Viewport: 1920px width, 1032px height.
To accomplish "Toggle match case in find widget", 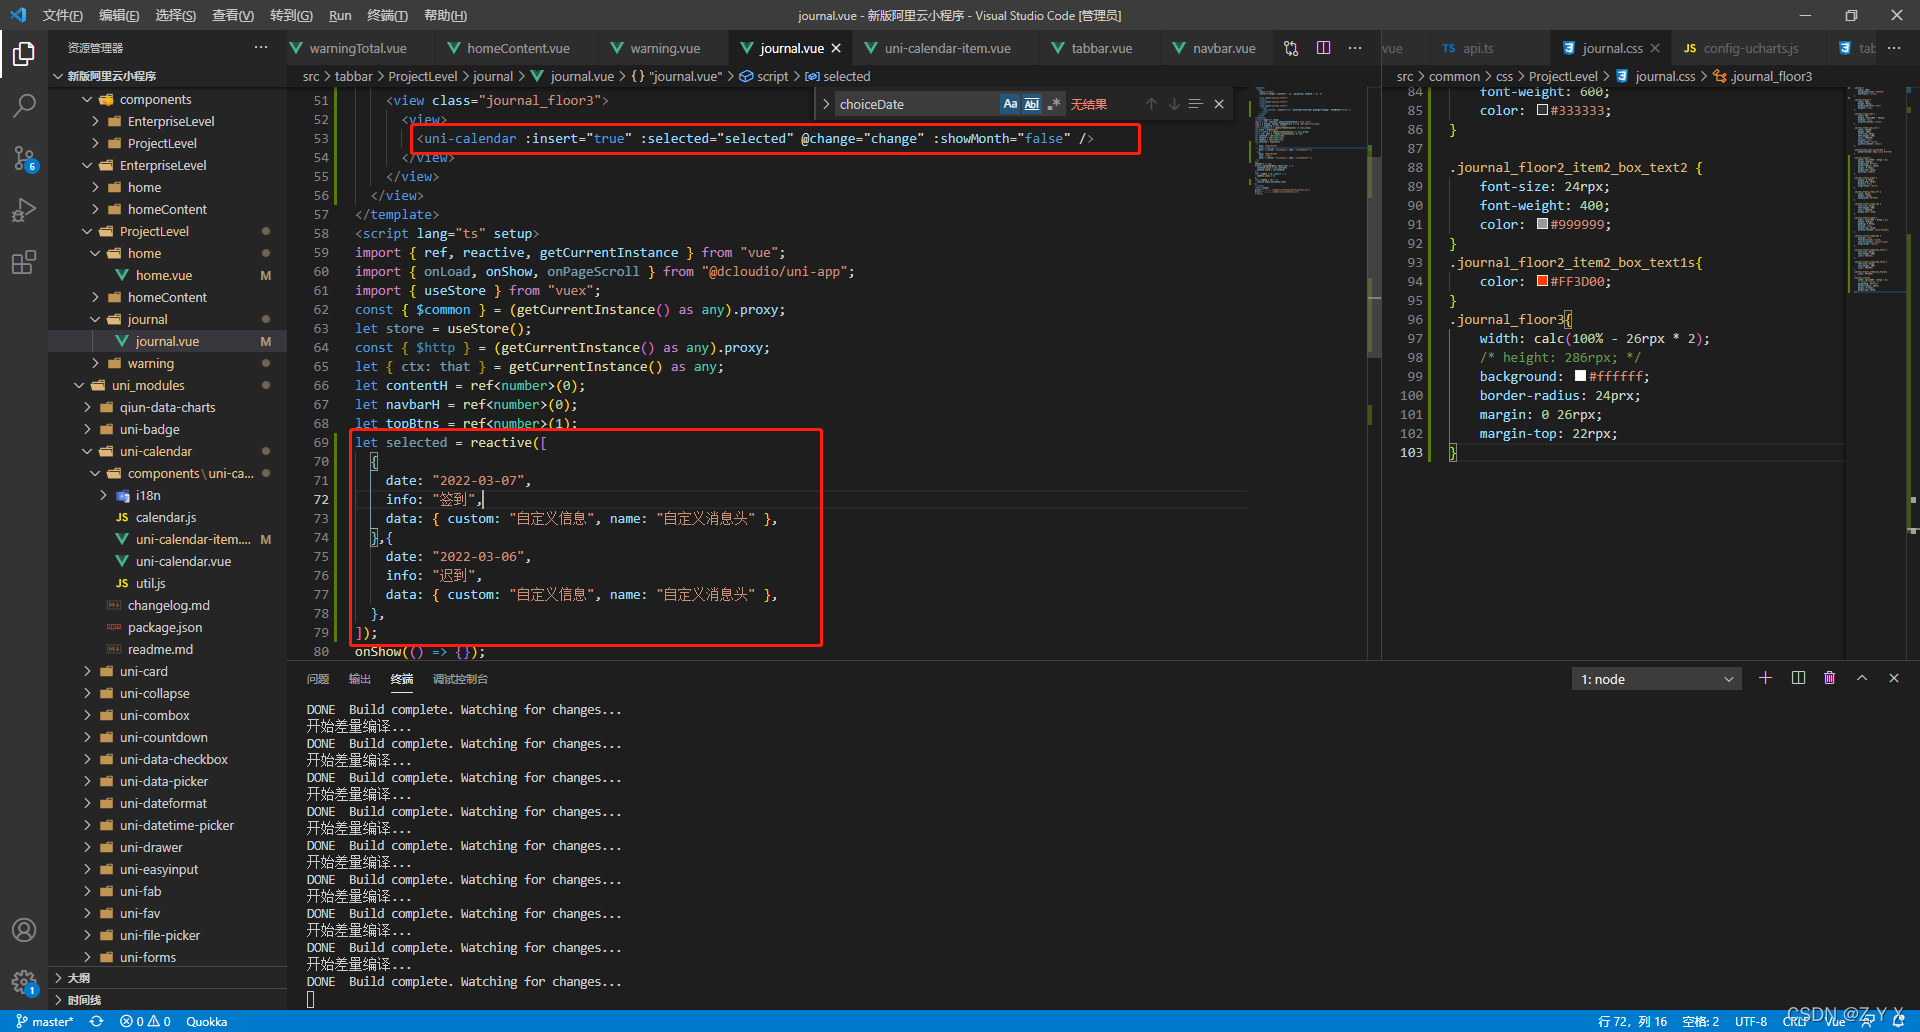I will [x=1010, y=104].
